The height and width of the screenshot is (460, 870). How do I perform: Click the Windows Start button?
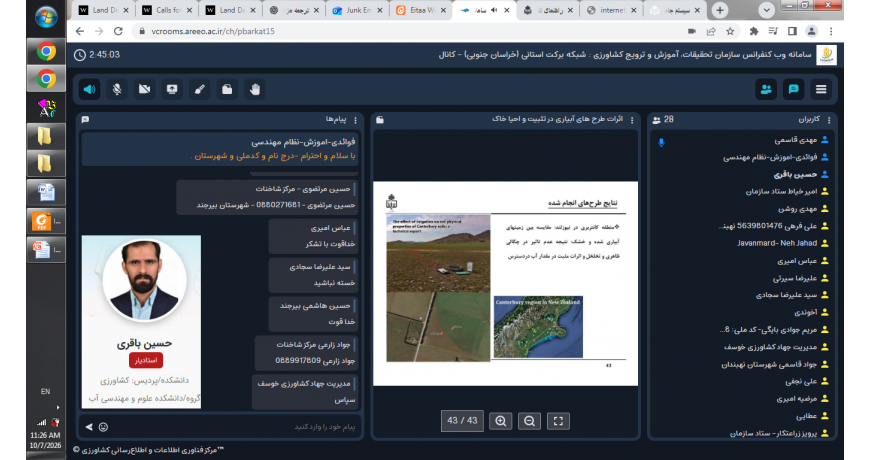click(46, 18)
